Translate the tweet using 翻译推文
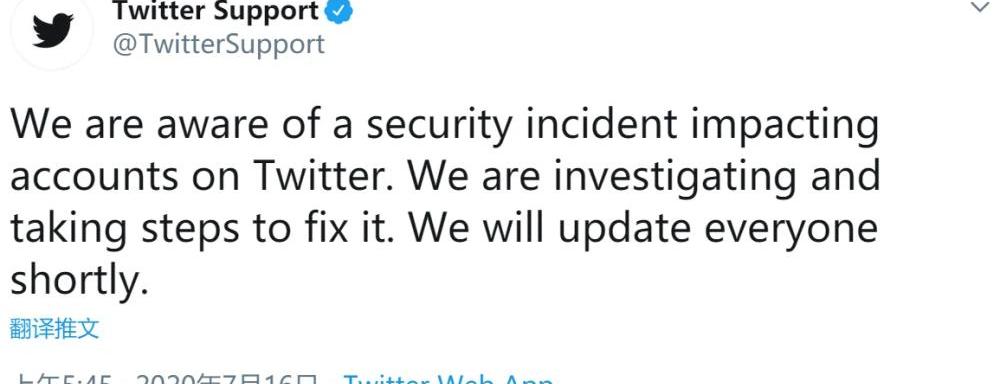This screenshot has height=384, width=1000. click(x=55, y=329)
